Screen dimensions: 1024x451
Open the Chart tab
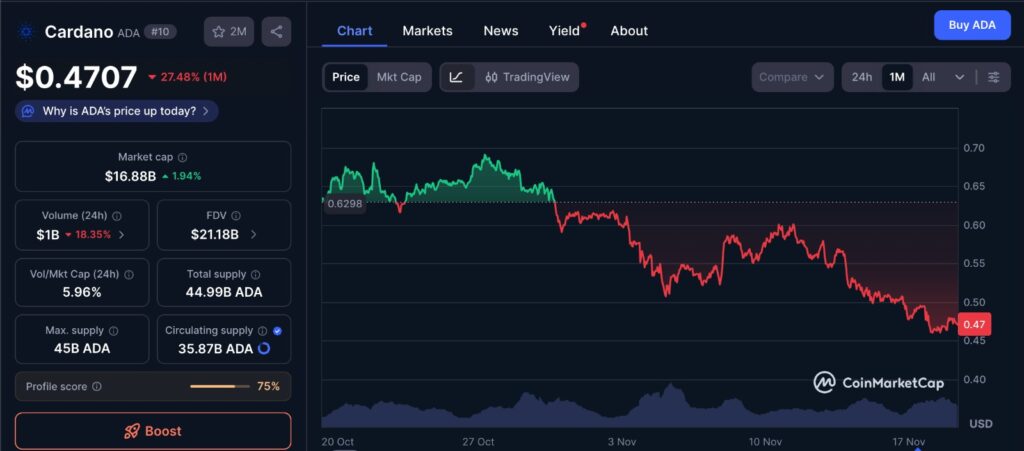coord(355,31)
